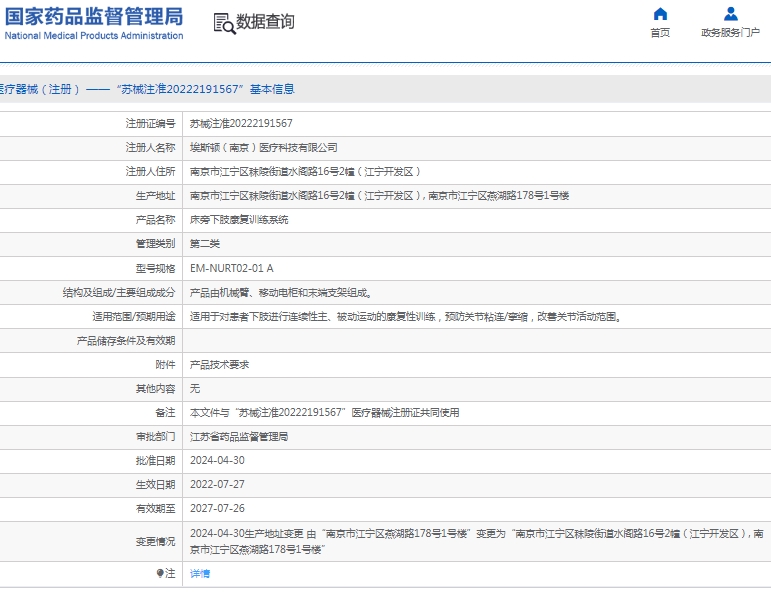This screenshot has width=771, height=592.
Task: Select registration number 苏械注准20222191567 cell
Action: coord(241,123)
